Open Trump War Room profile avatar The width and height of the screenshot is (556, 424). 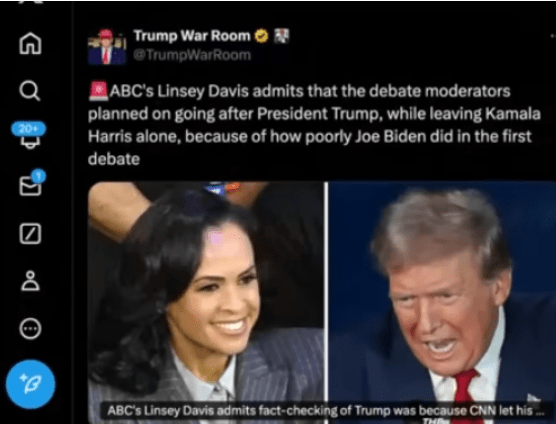pos(107,47)
